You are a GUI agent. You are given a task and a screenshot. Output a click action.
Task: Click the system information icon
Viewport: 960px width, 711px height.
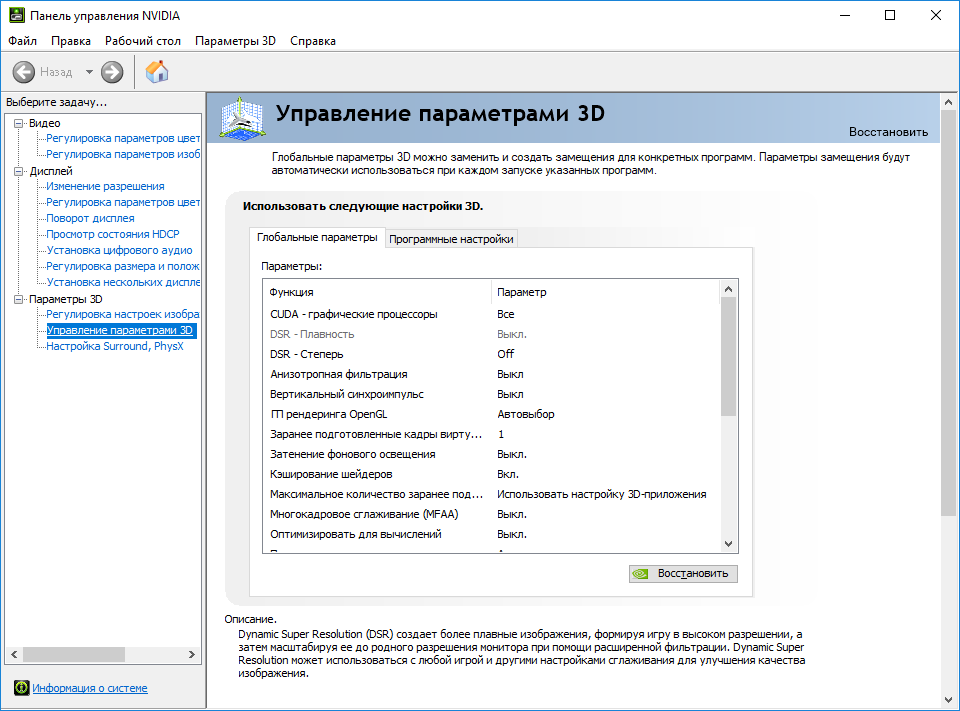21,688
